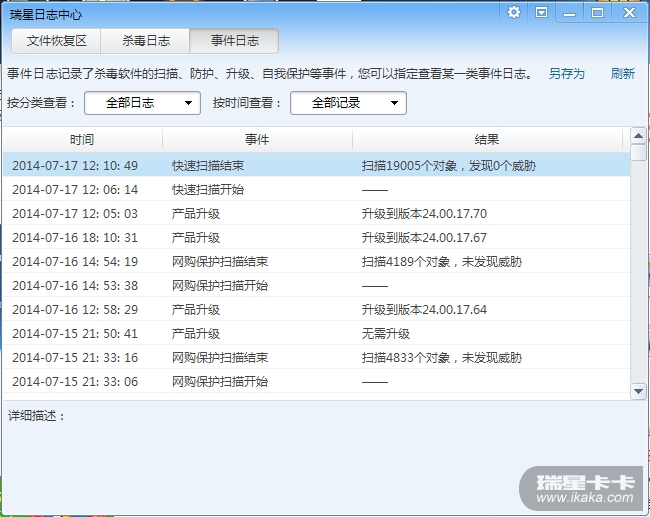Click timestamp 2014-07-17 12:06:14
Viewport: 650px width, 517px height.
[x=75, y=189]
